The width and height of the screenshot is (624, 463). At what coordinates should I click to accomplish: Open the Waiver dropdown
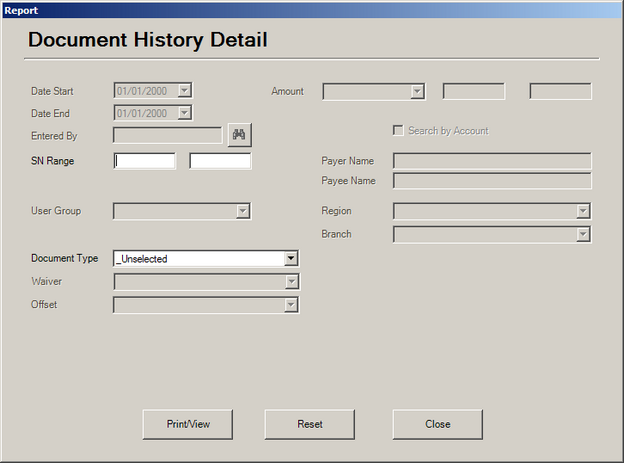click(291, 282)
